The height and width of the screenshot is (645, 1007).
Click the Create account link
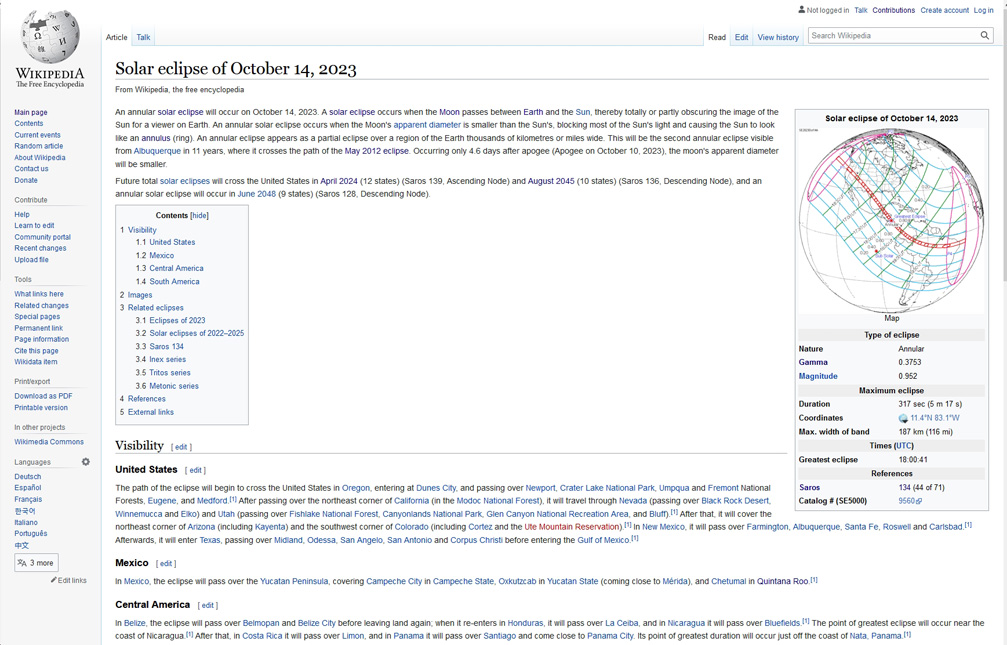(944, 10)
